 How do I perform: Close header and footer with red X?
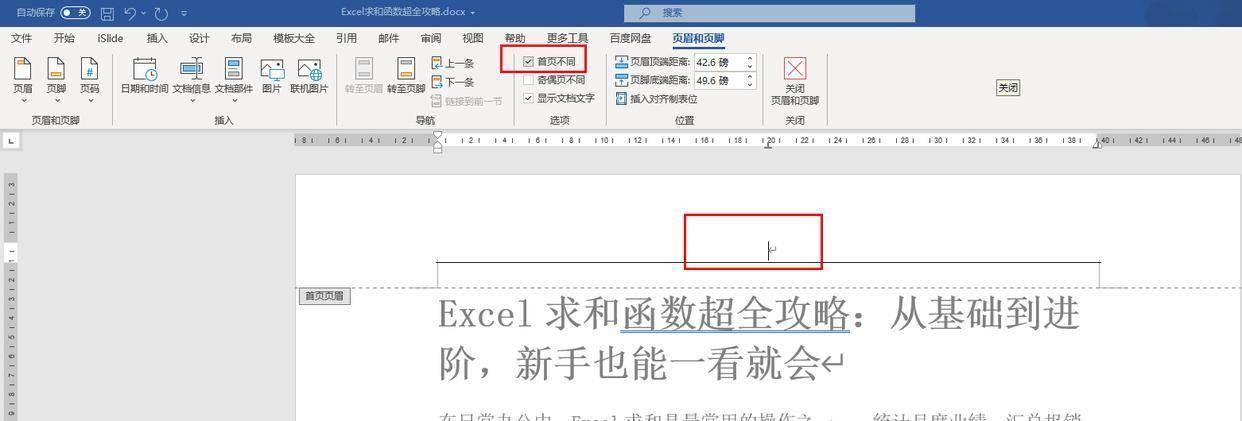794,69
